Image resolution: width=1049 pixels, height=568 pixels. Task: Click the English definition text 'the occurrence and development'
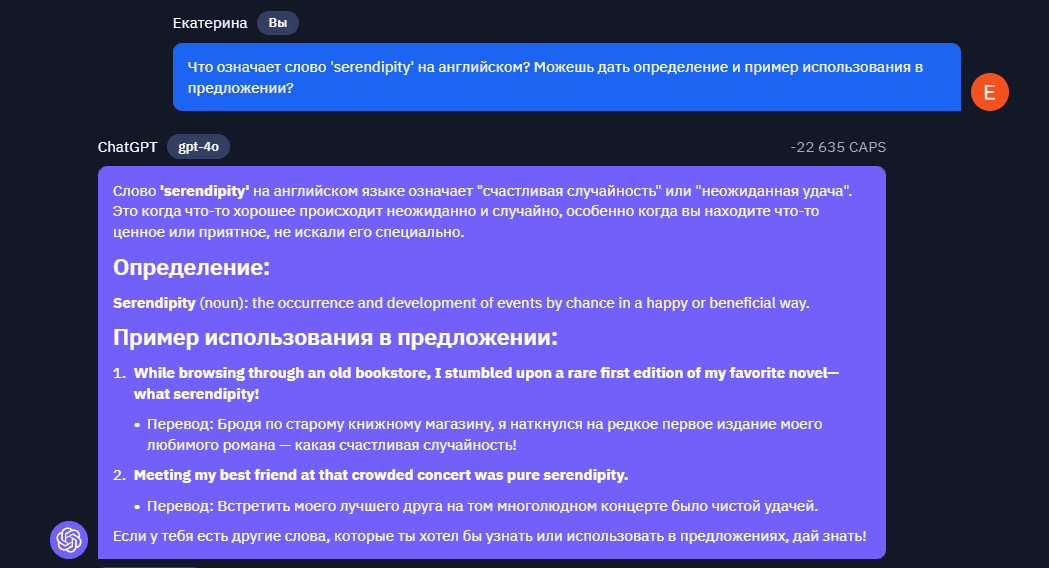click(x=531, y=303)
